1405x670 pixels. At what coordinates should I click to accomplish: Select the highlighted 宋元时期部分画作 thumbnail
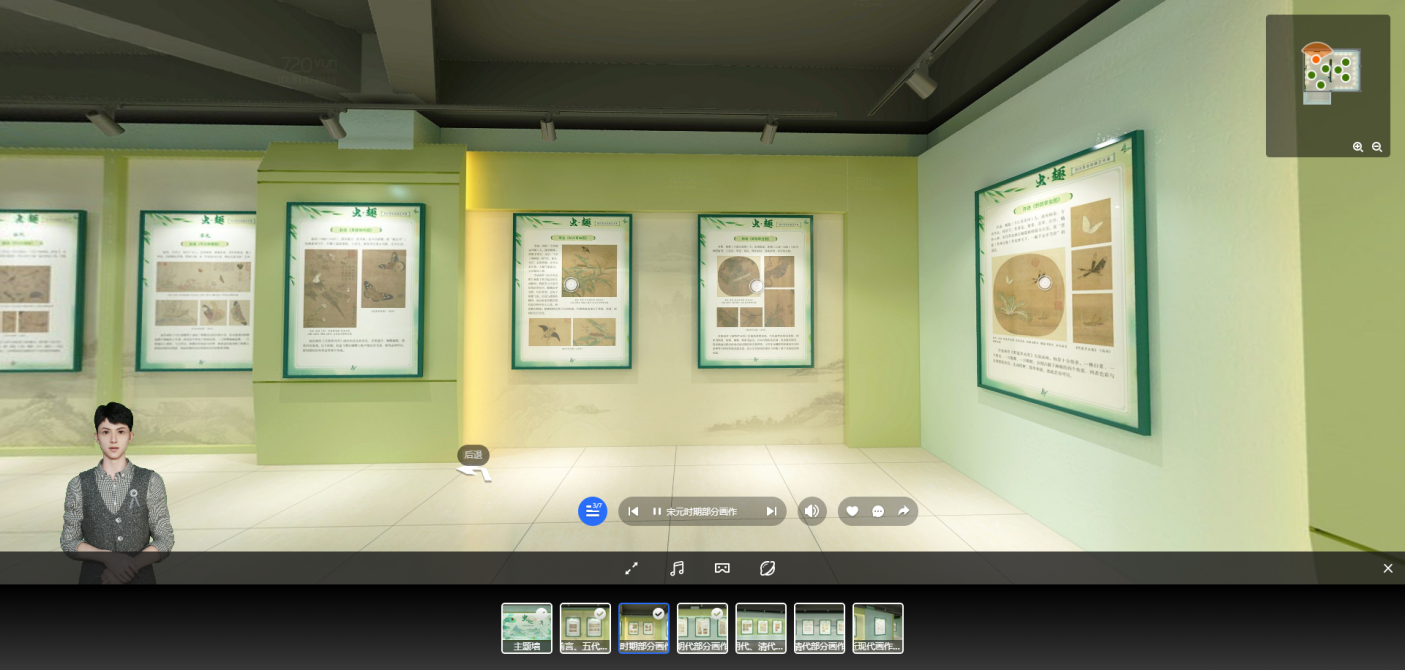coord(644,628)
